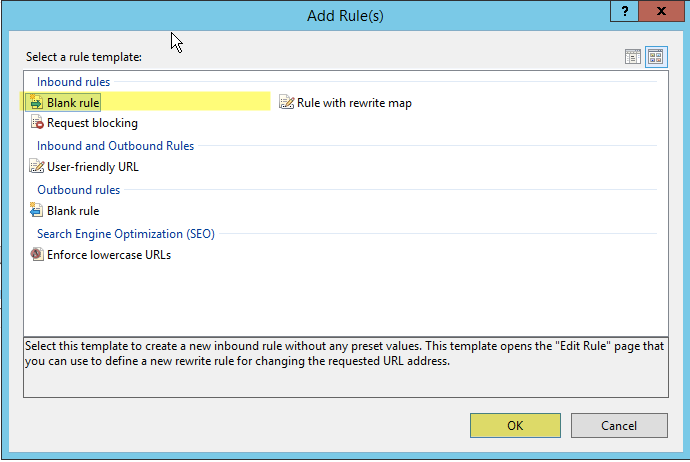Switch to icons tile view
Screen dimensions: 690x462
[x=656, y=57]
